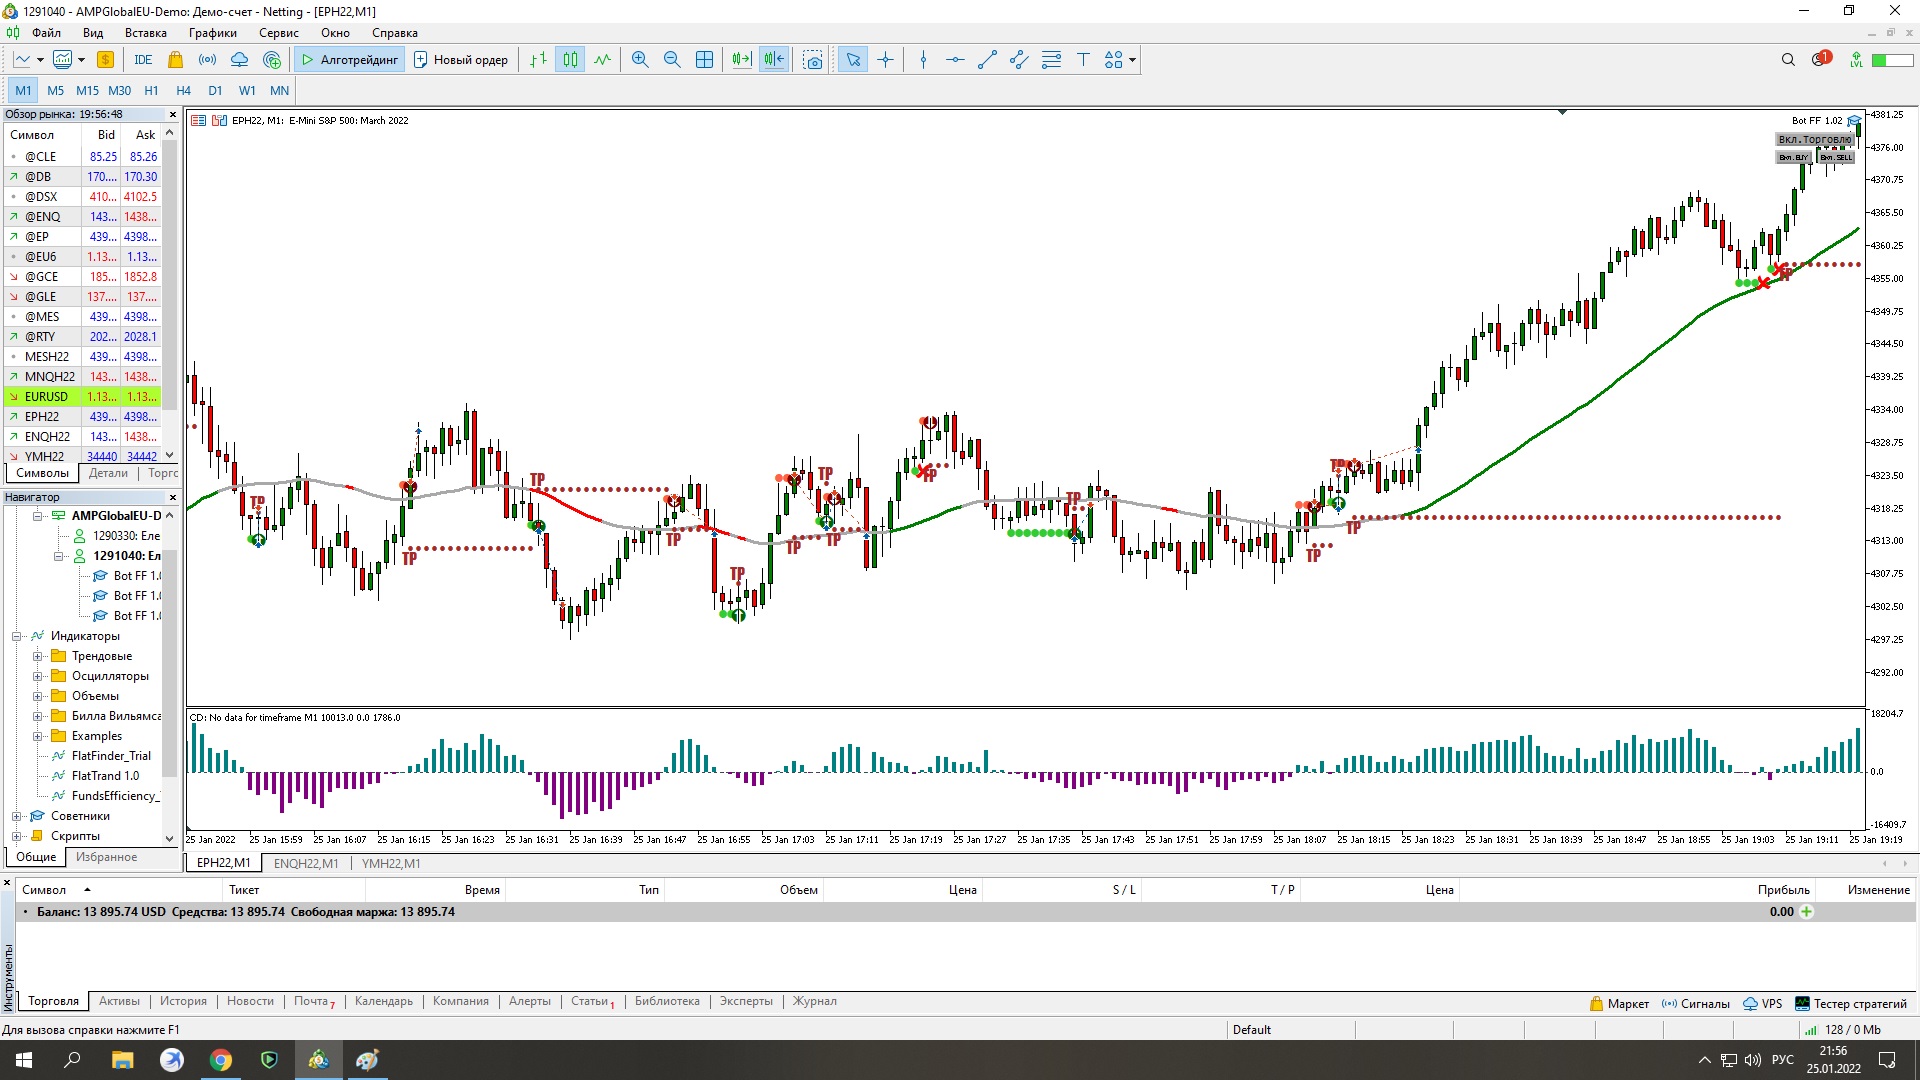Image resolution: width=1920 pixels, height=1080 pixels.
Task: Select the H1 timeframe button
Action: pyautogui.click(x=151, y=90)
